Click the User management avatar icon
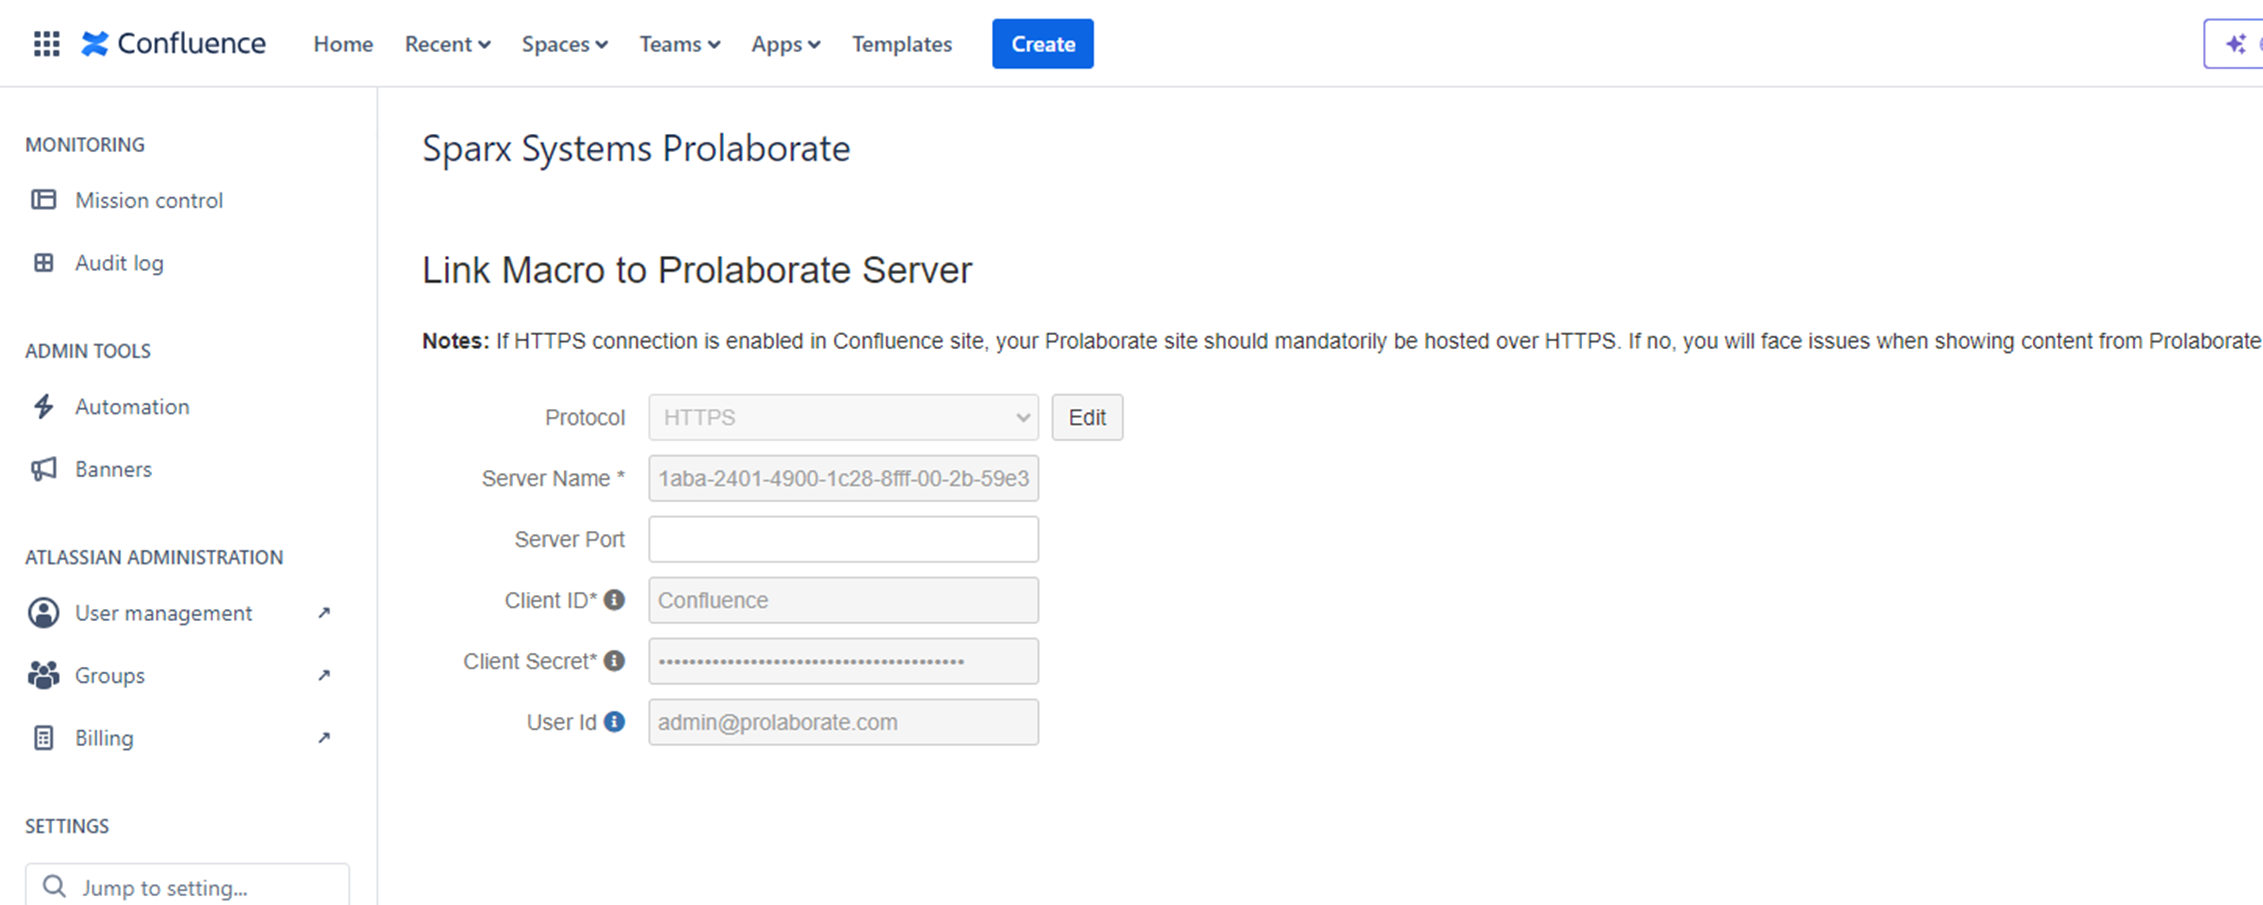2263x905 pixels. (43, 613)
